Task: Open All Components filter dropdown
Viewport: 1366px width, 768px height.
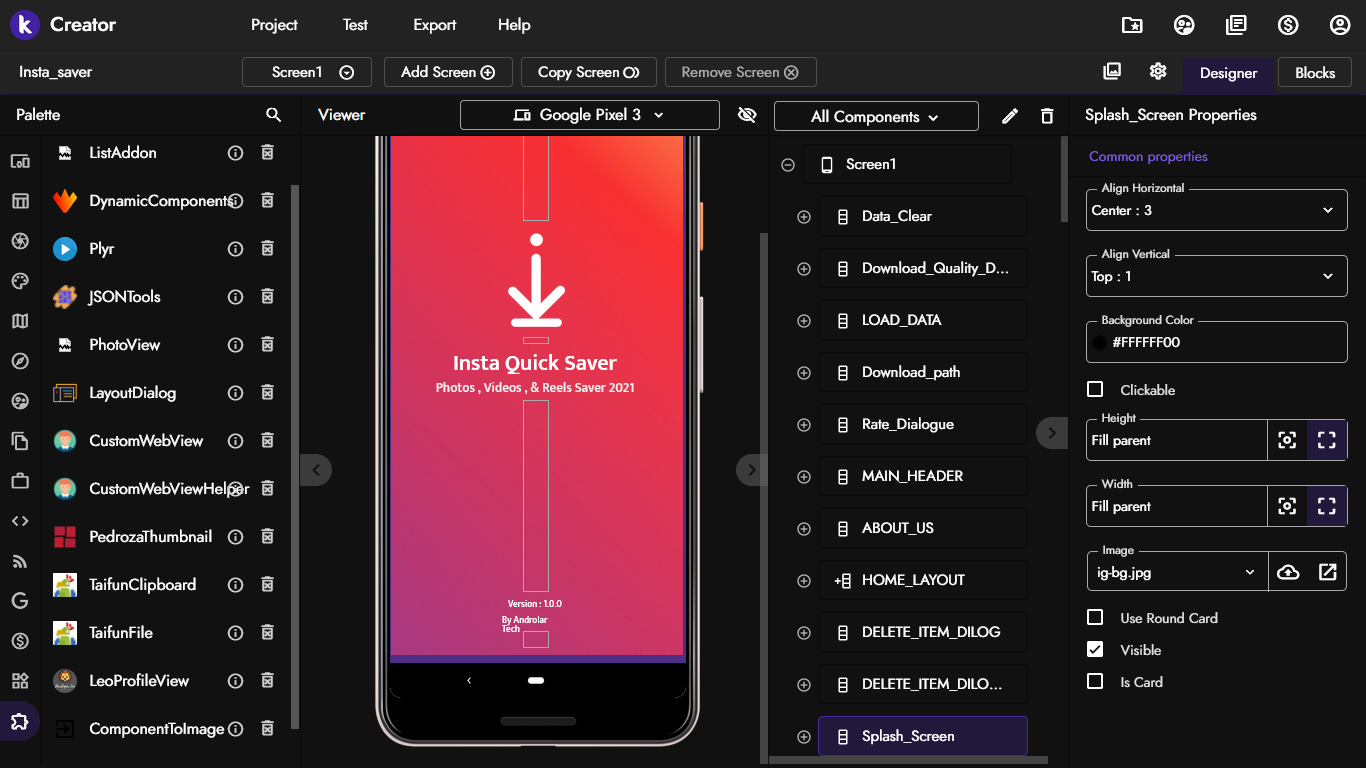Action: 876,116
